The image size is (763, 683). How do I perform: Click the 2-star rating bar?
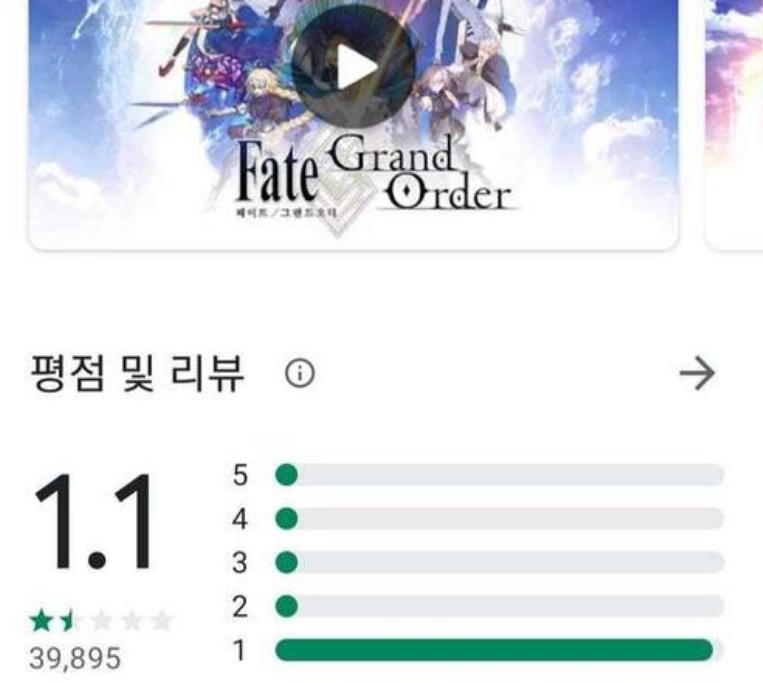coord(500,606)
